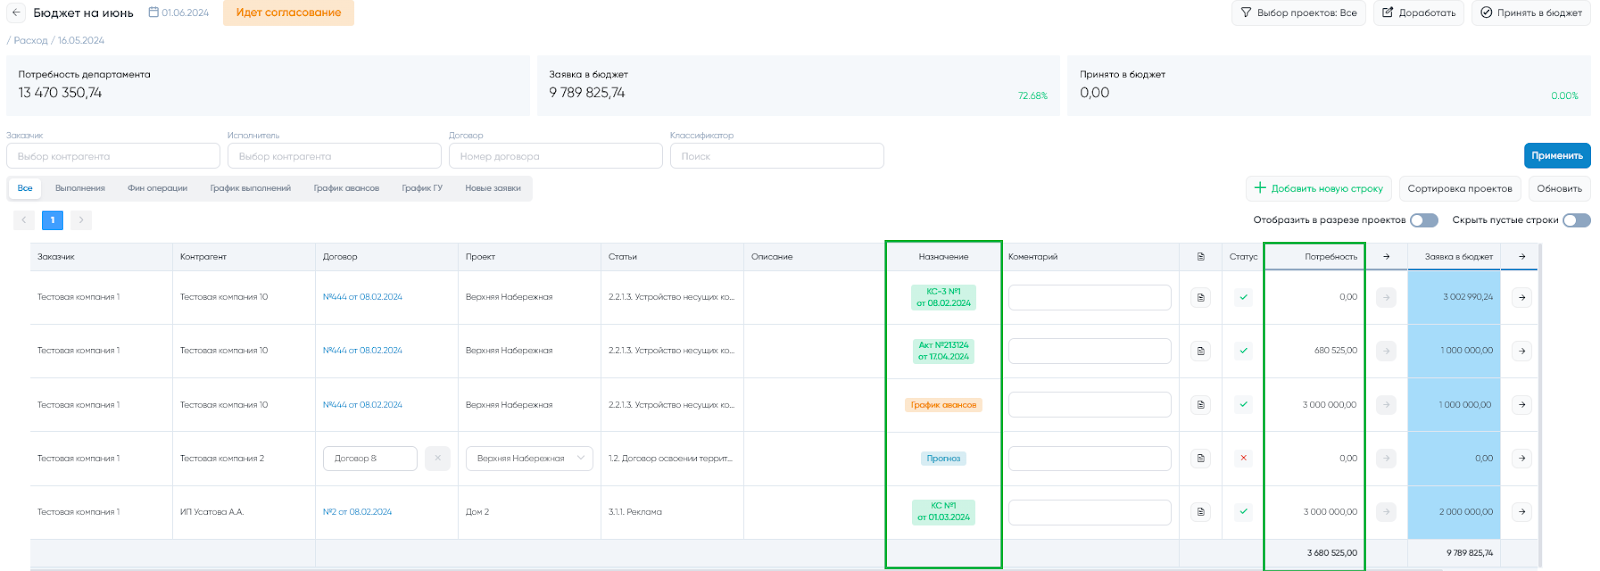Open the Заказчик contractor selection dropdown
1600x571 pixels.
coord(113,156)
